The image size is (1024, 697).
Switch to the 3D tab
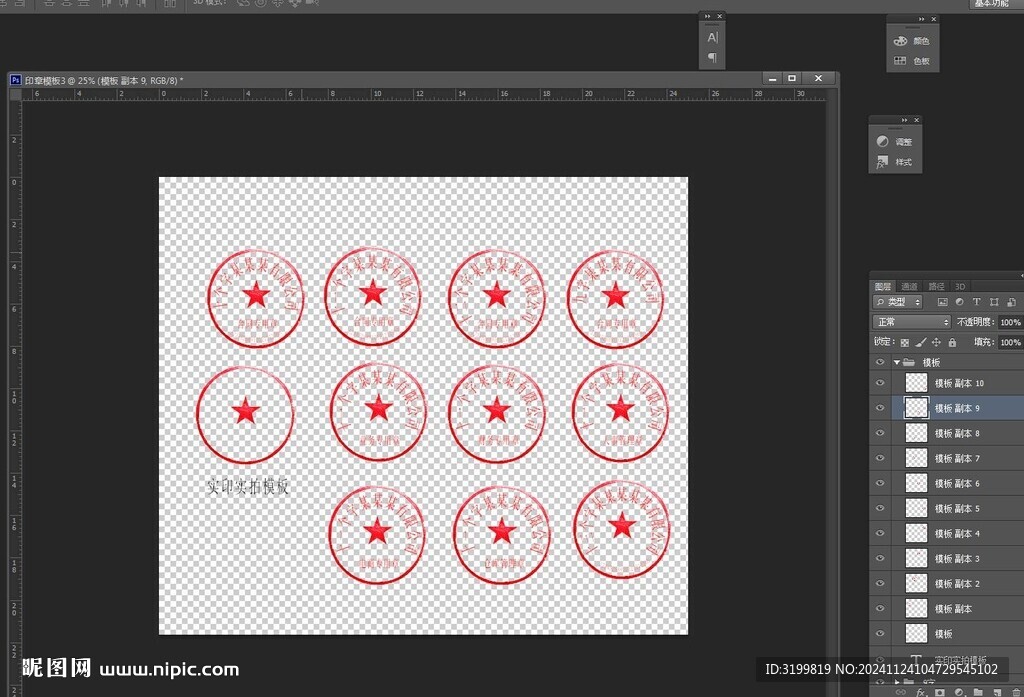[960, 286]
